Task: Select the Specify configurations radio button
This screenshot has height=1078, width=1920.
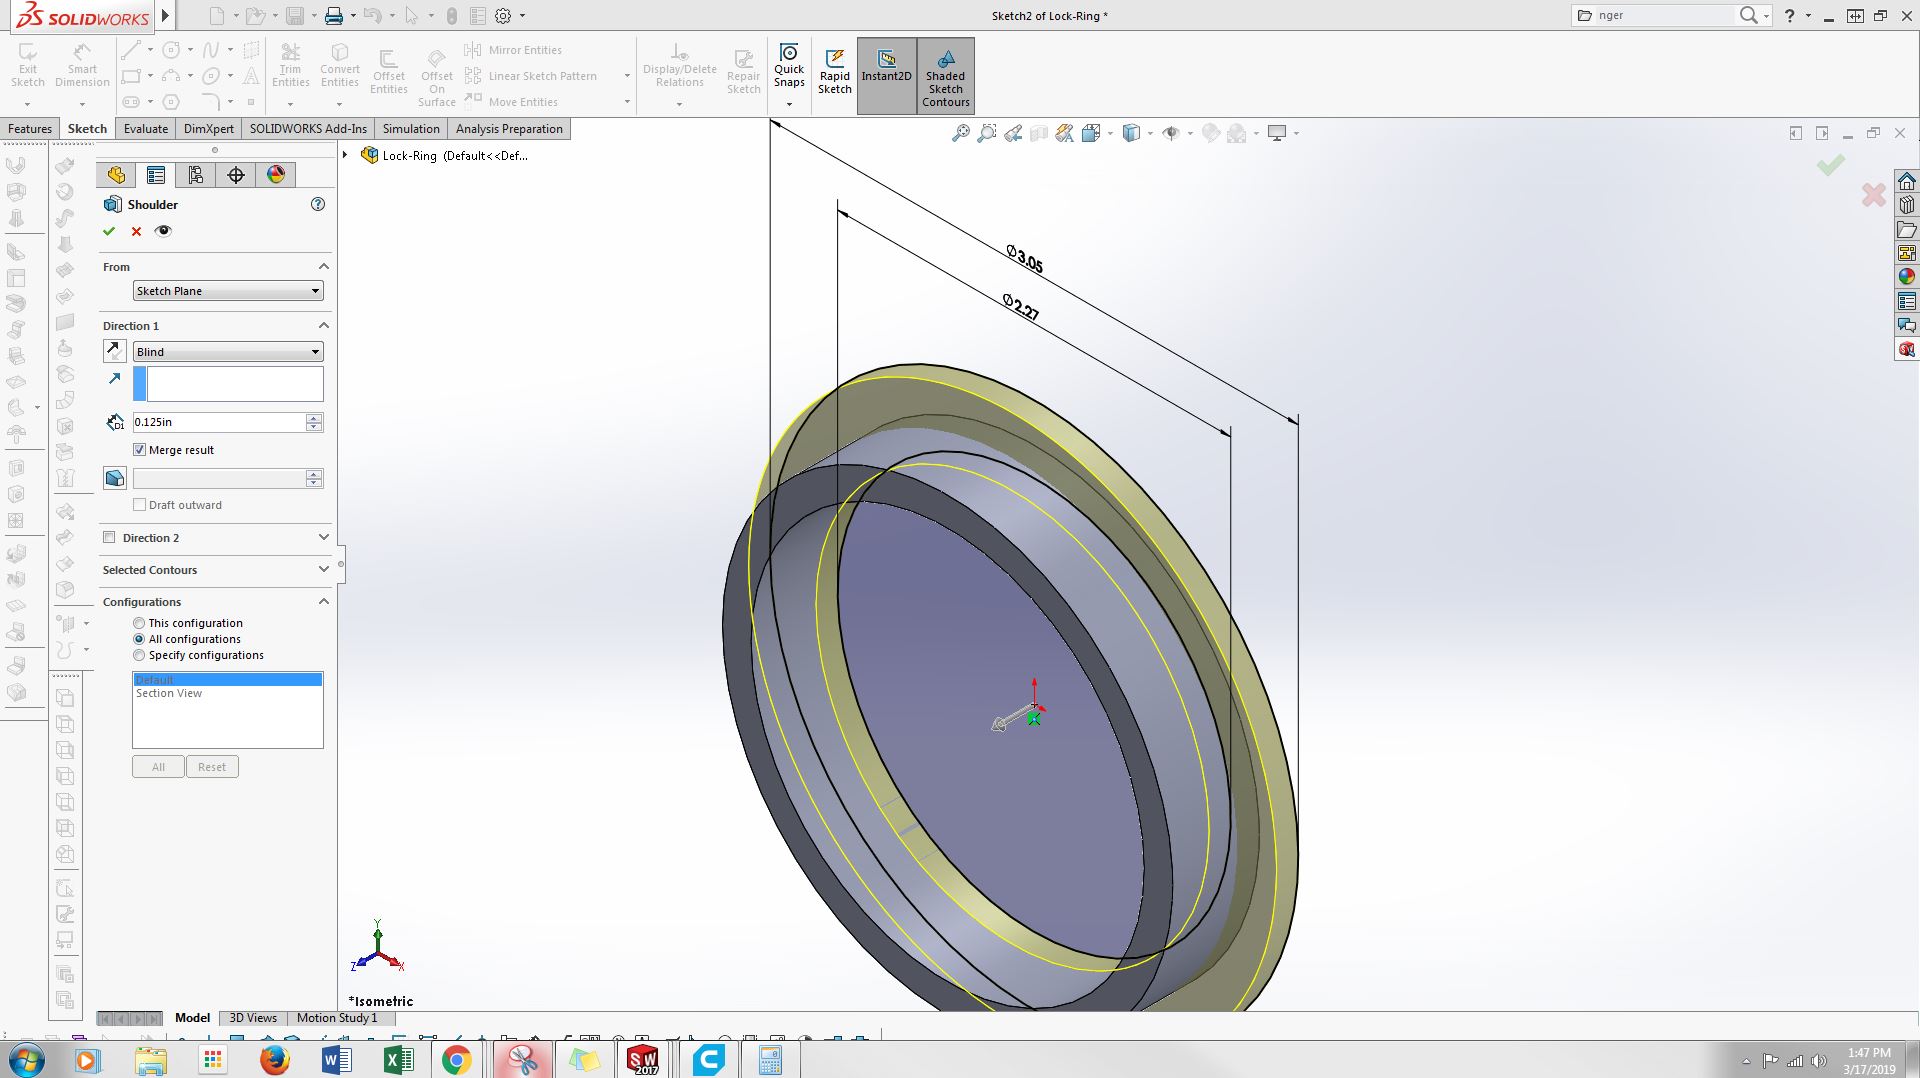Action: (139, 655)
